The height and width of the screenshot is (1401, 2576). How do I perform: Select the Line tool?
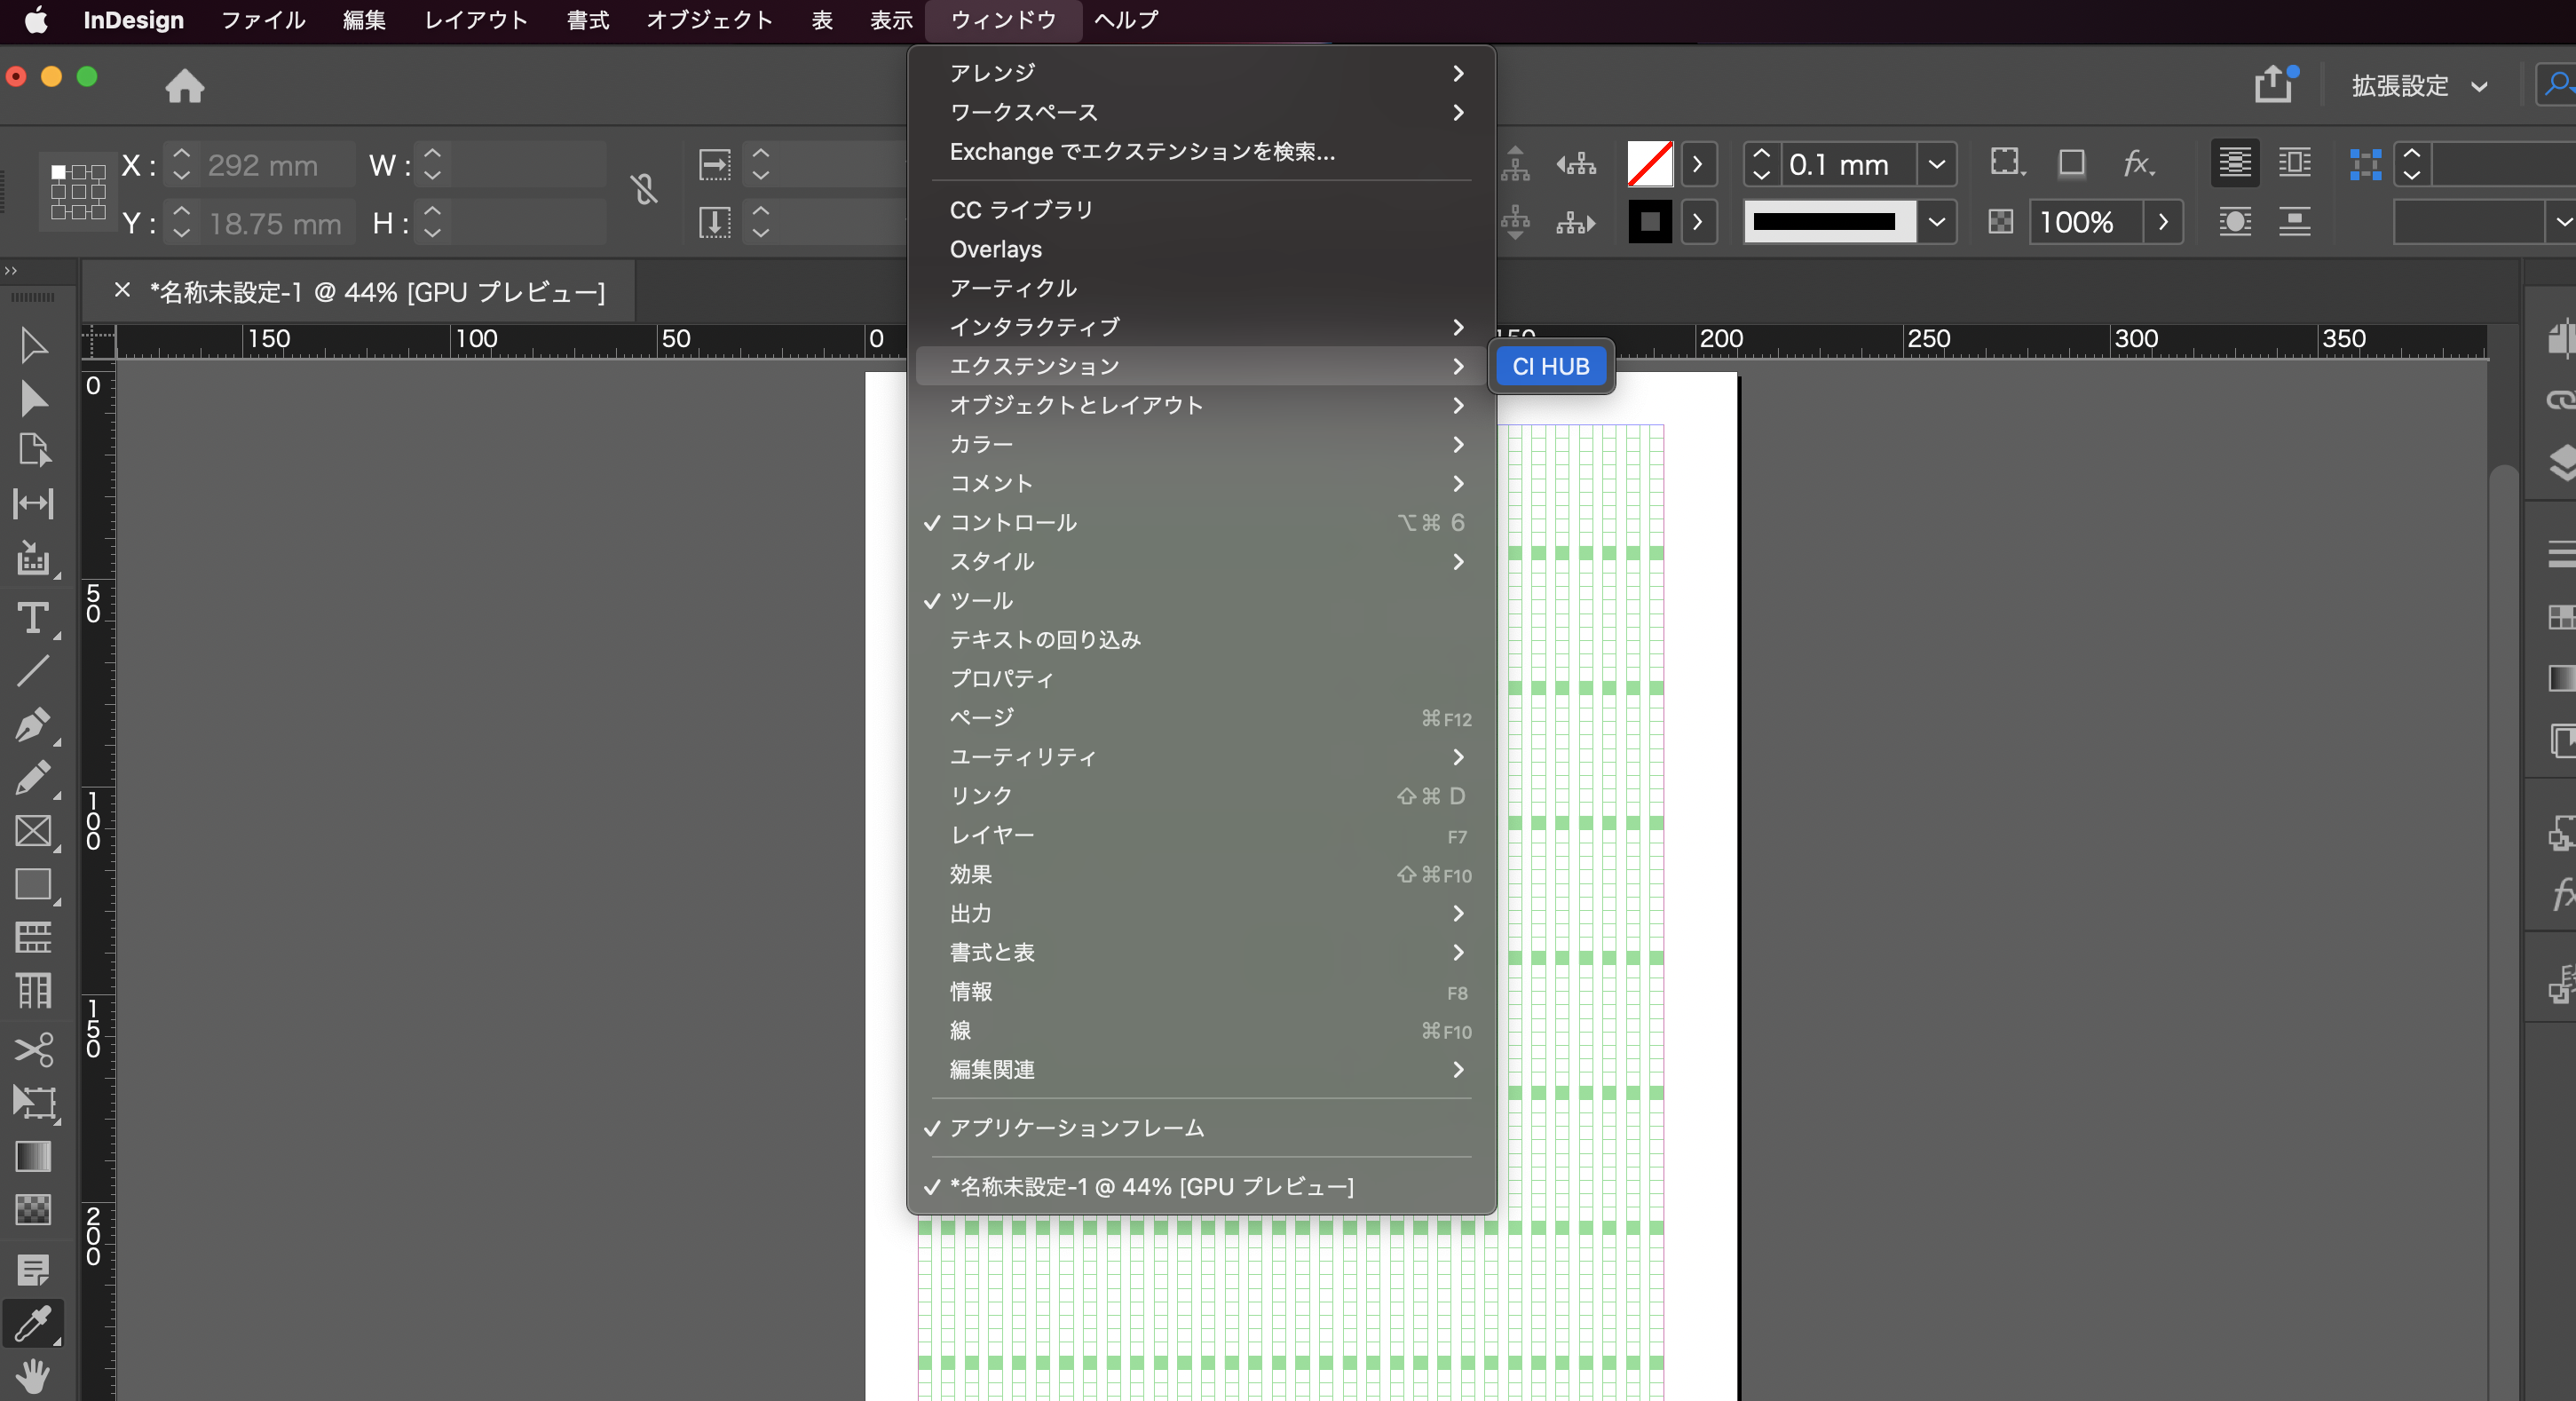(x=33, y=670)
